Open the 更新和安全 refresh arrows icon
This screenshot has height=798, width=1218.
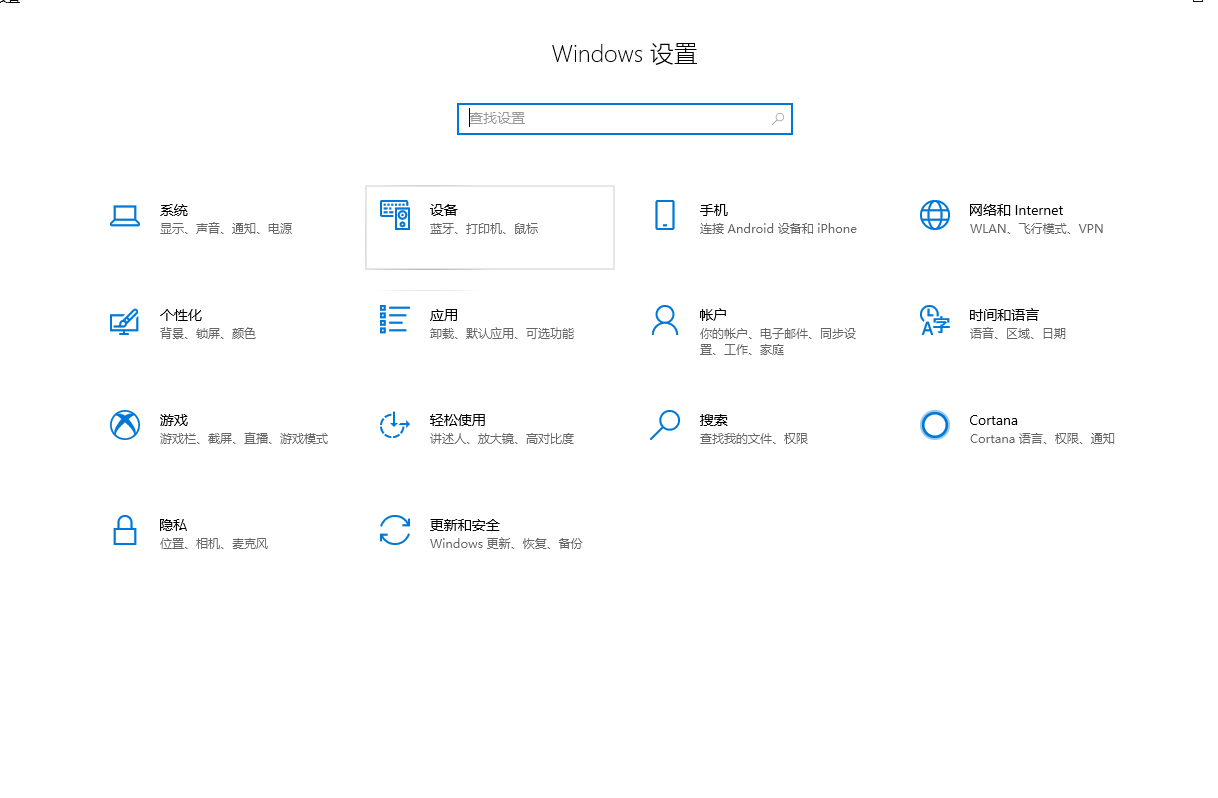pos(395,530)
